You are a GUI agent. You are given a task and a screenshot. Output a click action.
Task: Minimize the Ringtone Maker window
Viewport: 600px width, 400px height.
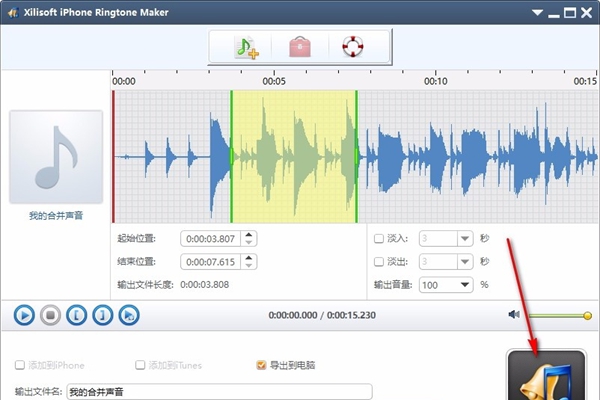tap(554, 14)
